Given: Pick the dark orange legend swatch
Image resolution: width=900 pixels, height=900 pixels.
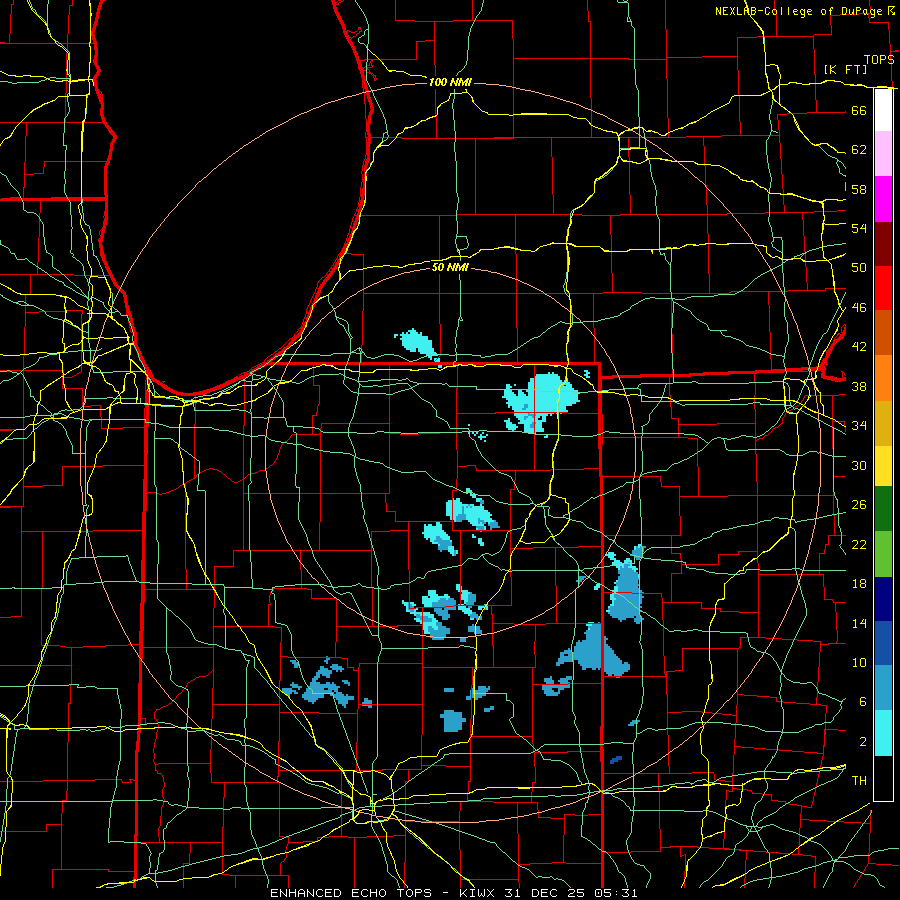Looking at the screenshot, I should point(883,332).
